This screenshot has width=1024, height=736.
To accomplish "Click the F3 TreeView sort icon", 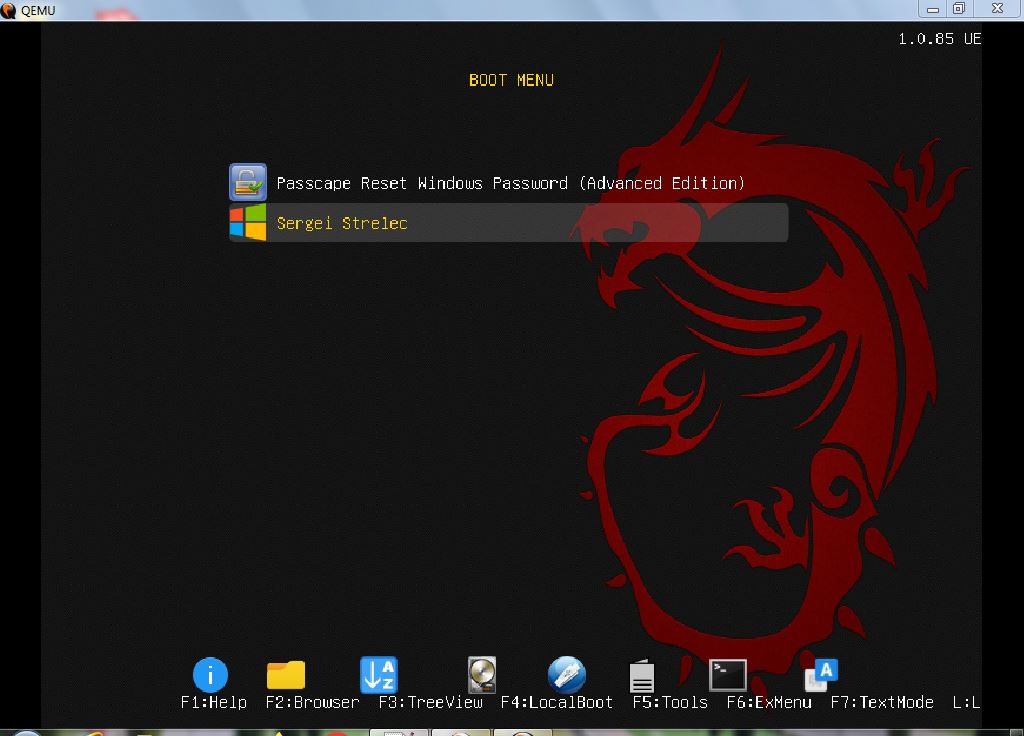I will coord(379,675).
